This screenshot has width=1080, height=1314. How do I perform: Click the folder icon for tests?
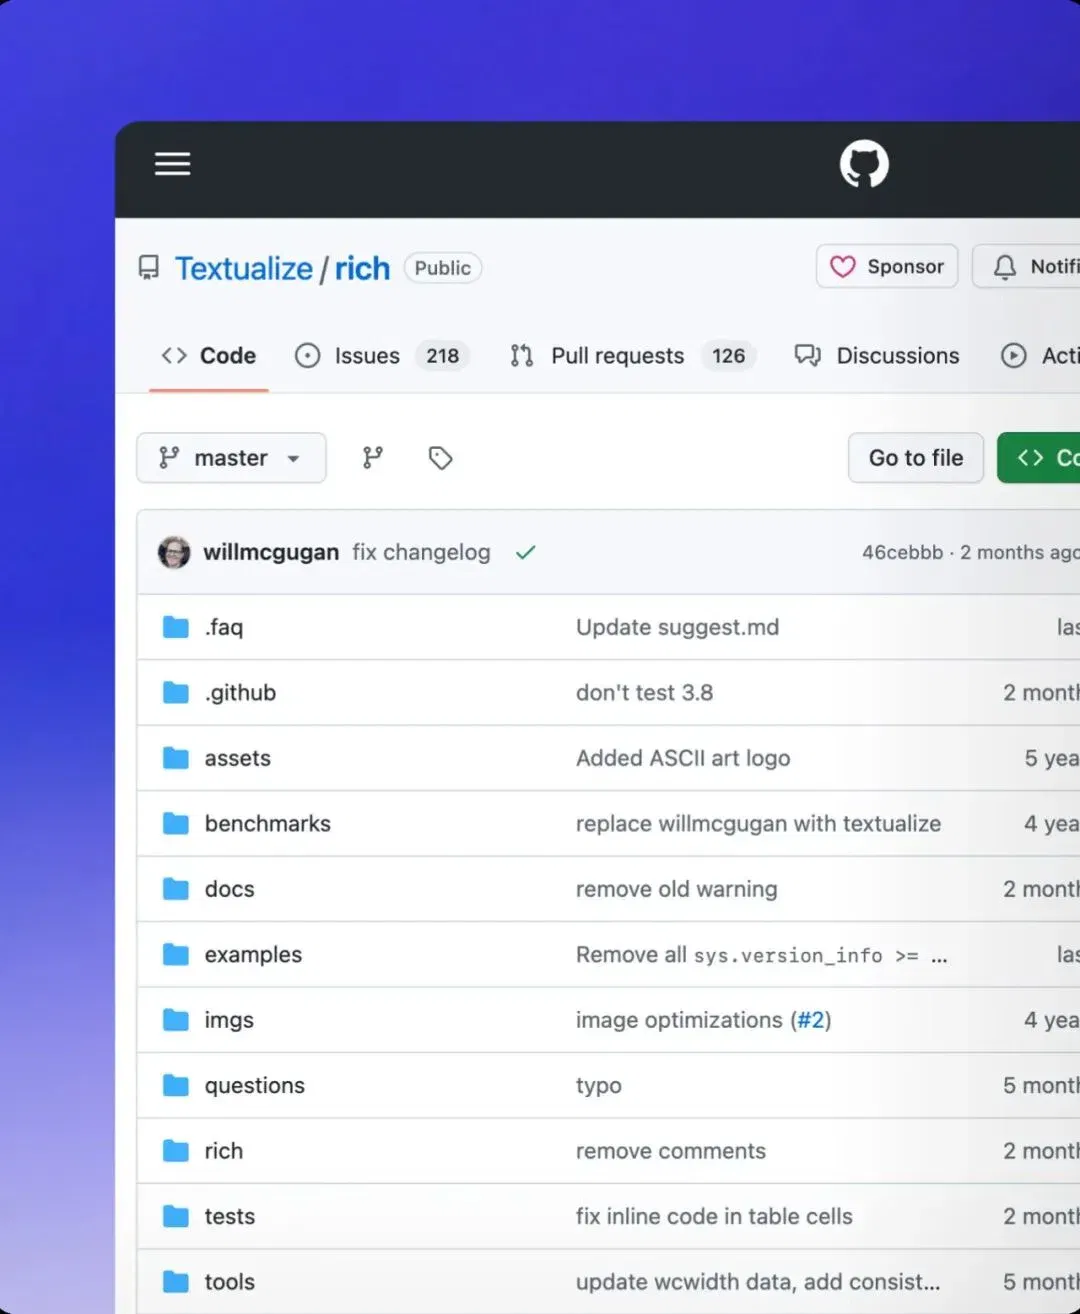(x=176, y=1216)
